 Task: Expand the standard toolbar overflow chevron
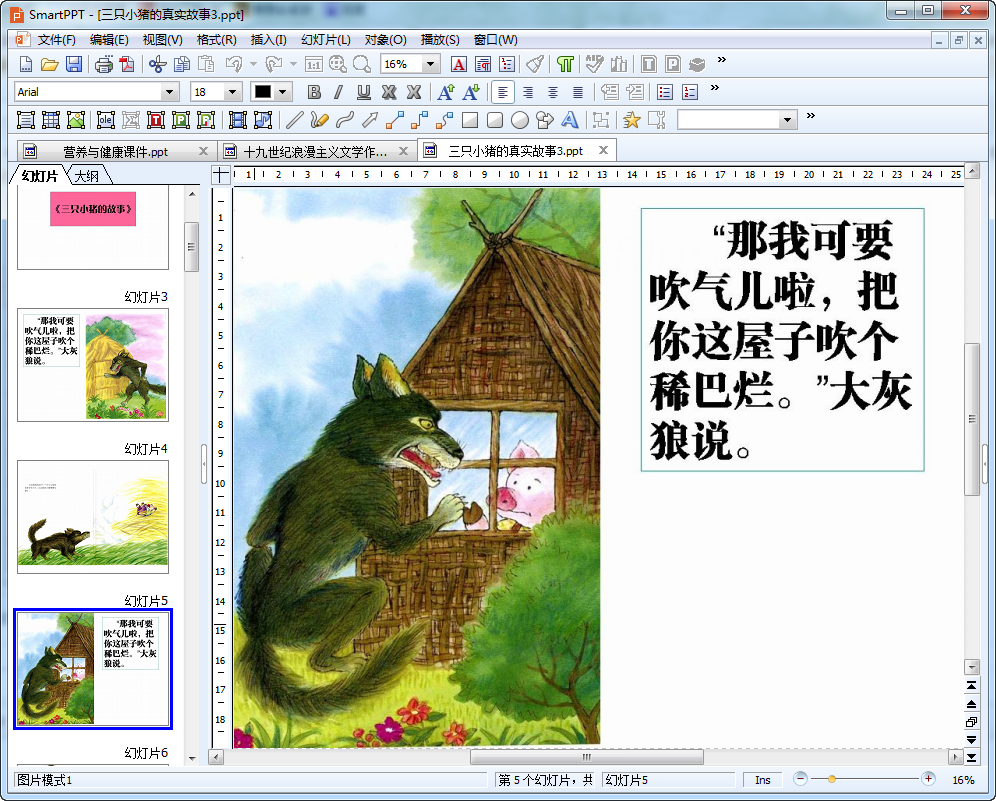pos(722,60)
